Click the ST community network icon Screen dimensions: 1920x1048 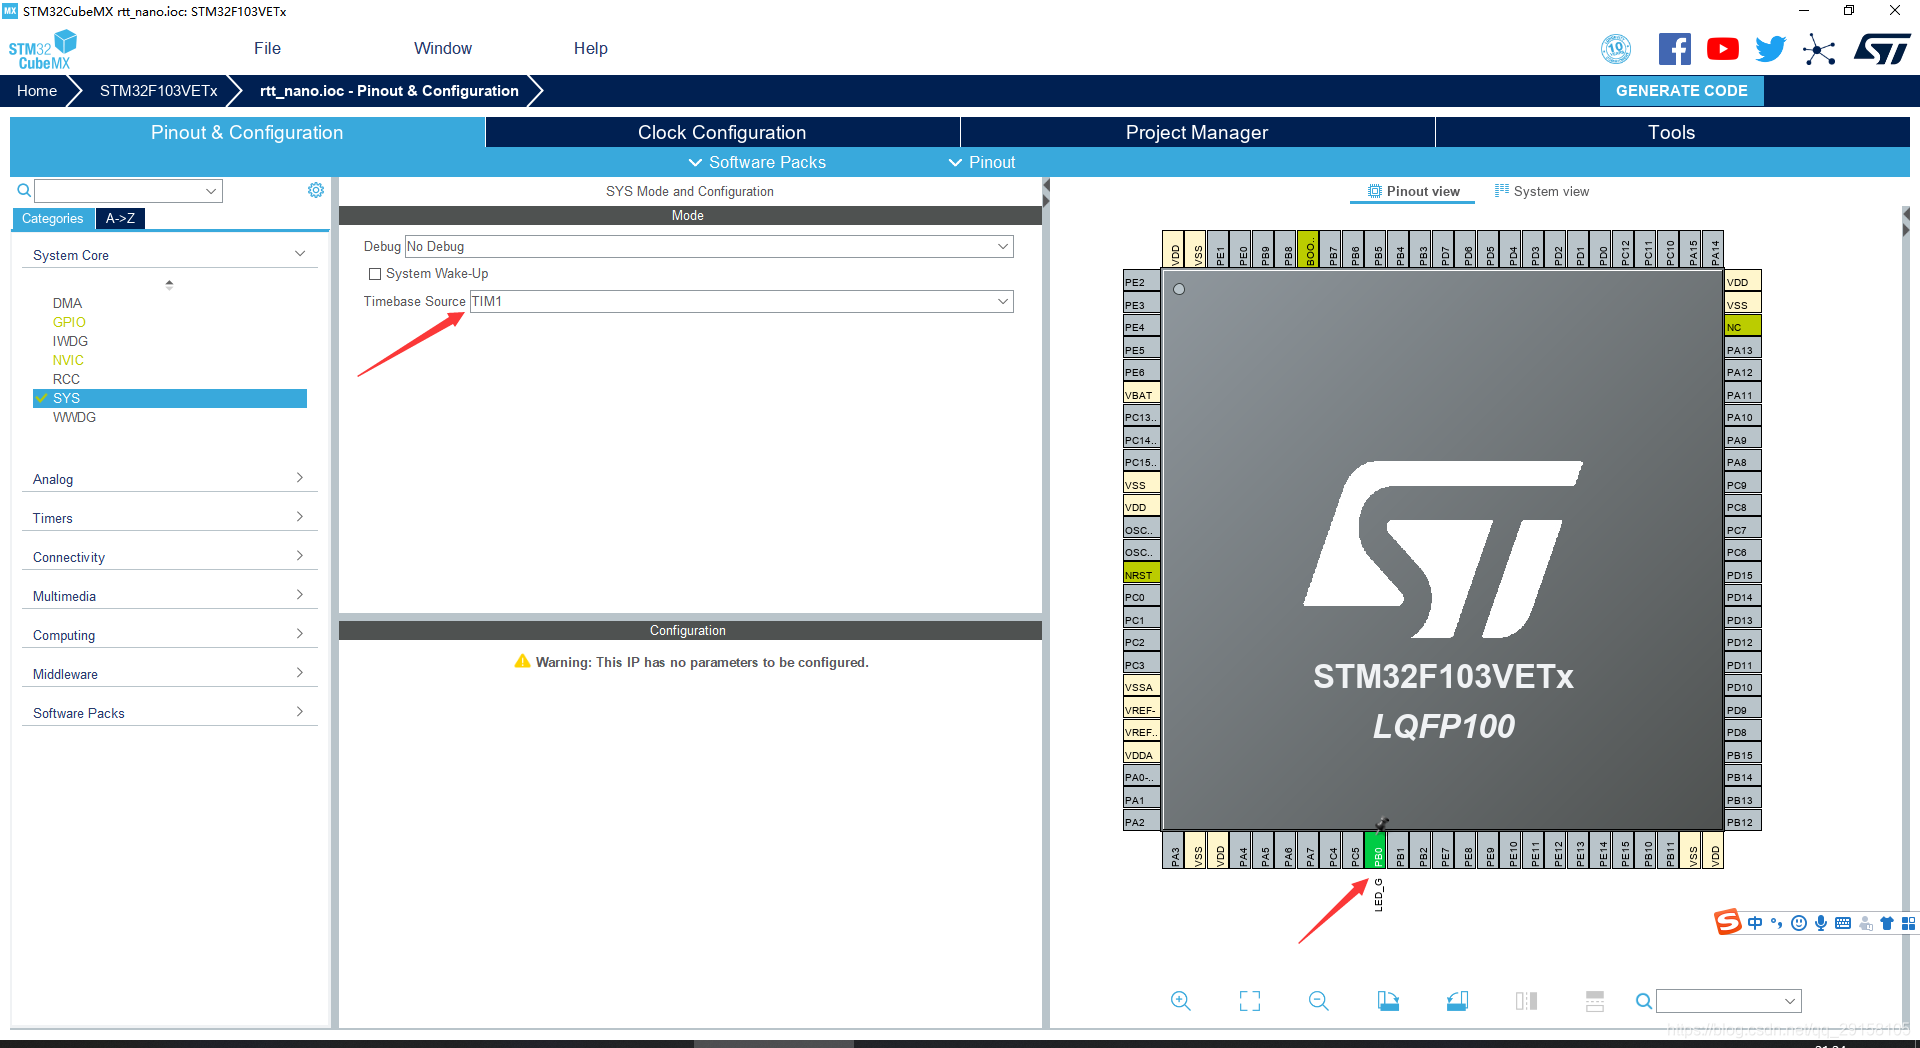coord(1819,49)
